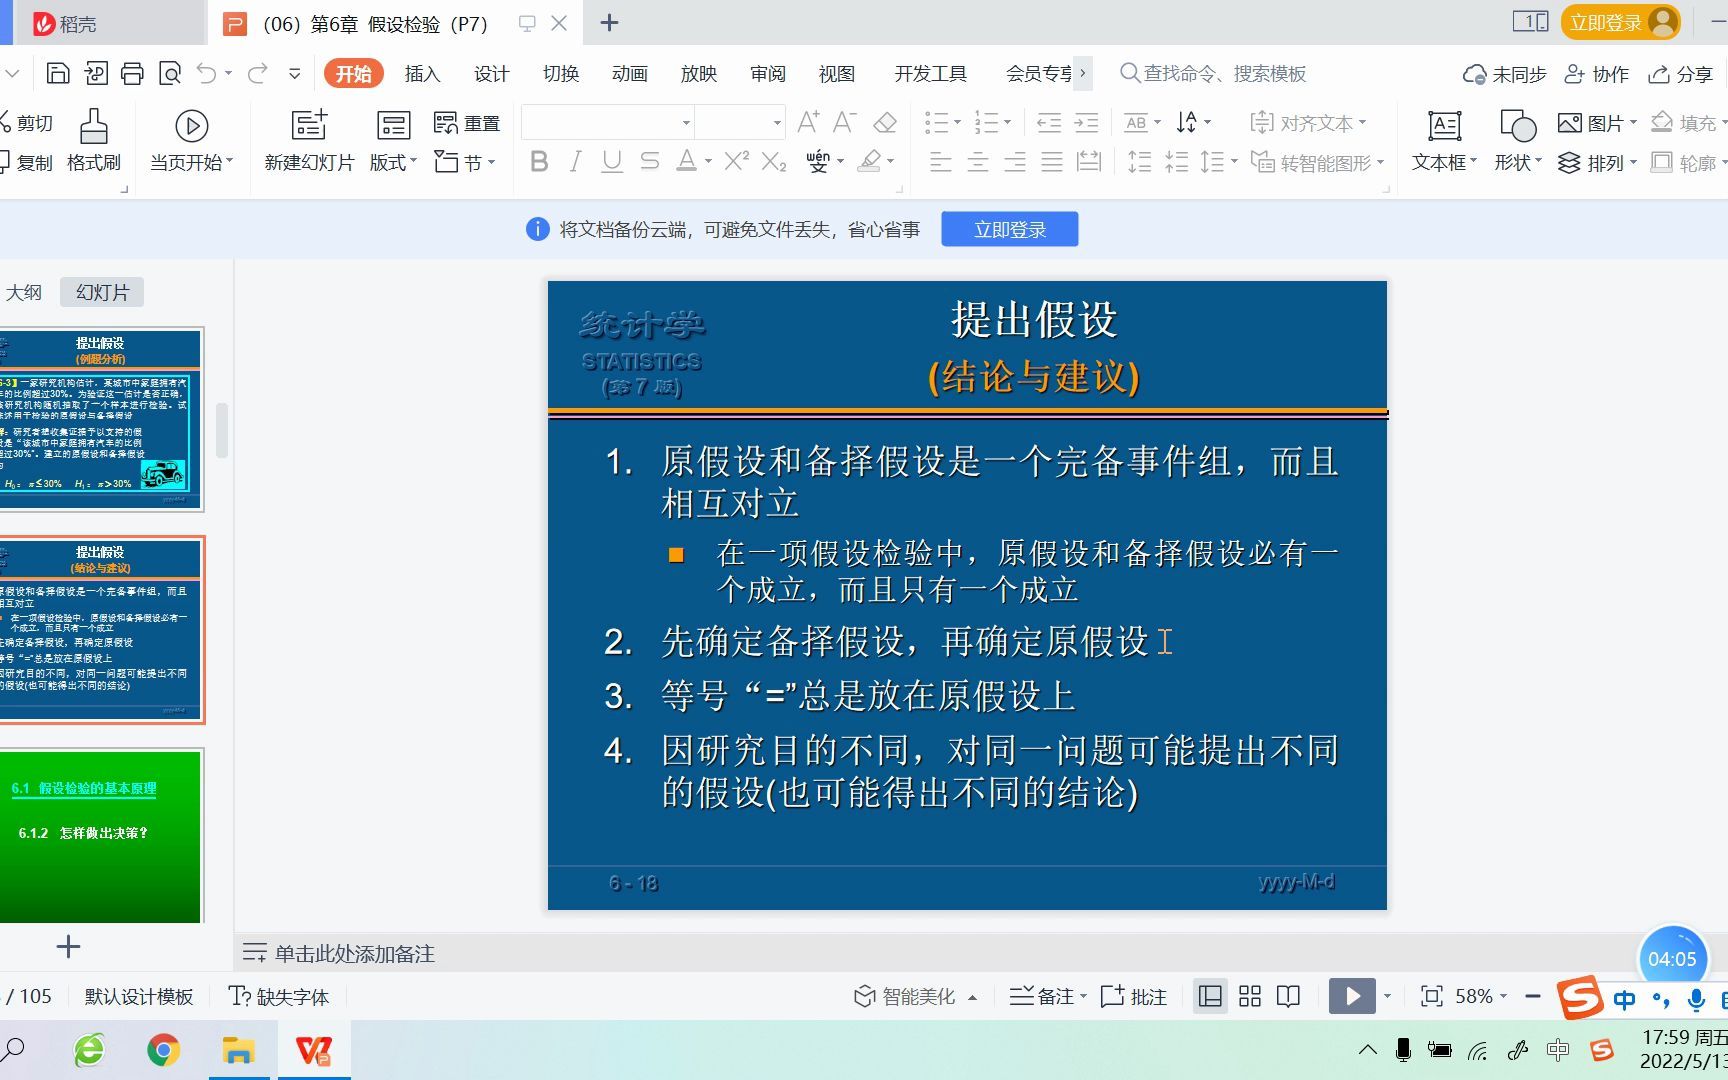Click the 立即登录 login button
The image size is (1728, 1080).
(x=1009, y=228)
